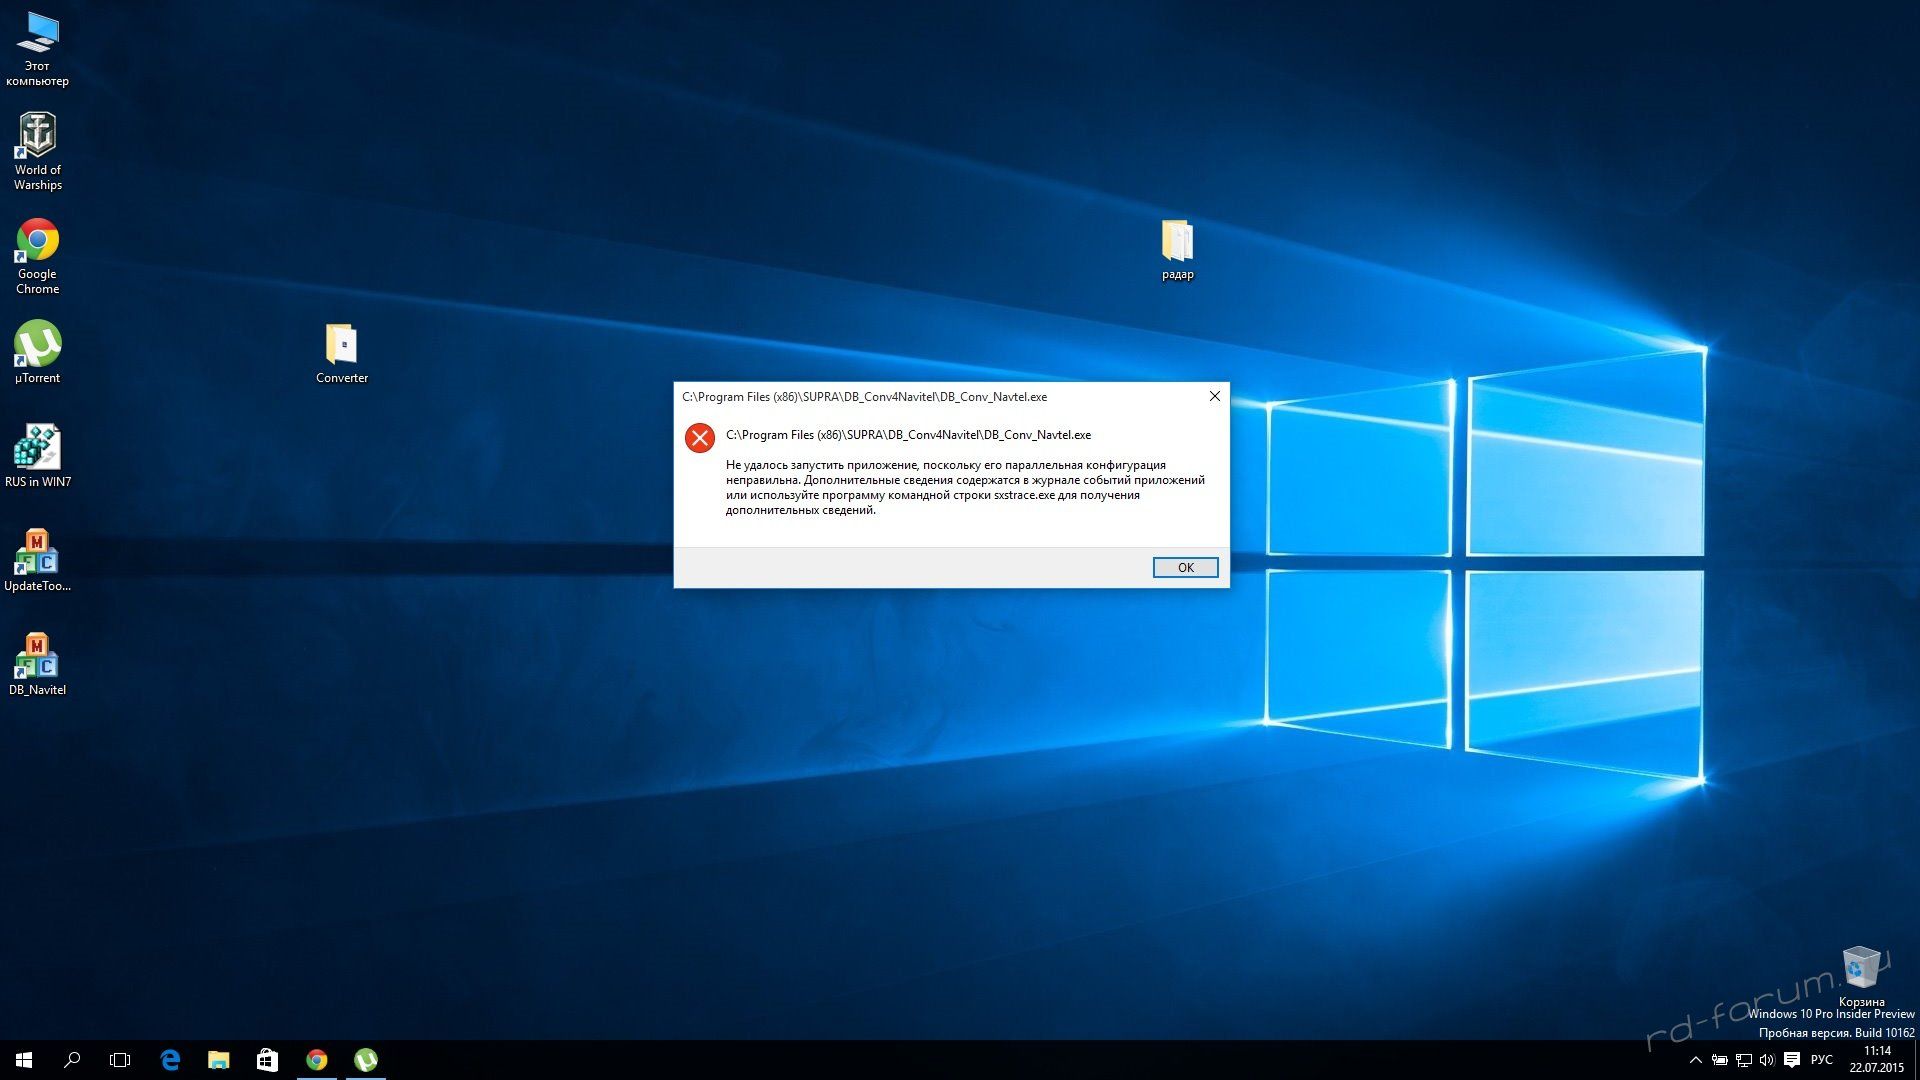This screenshot has height=1080, width=1920.
Task: Switch input language РУС indicator
Action: pos(1822,1060)
